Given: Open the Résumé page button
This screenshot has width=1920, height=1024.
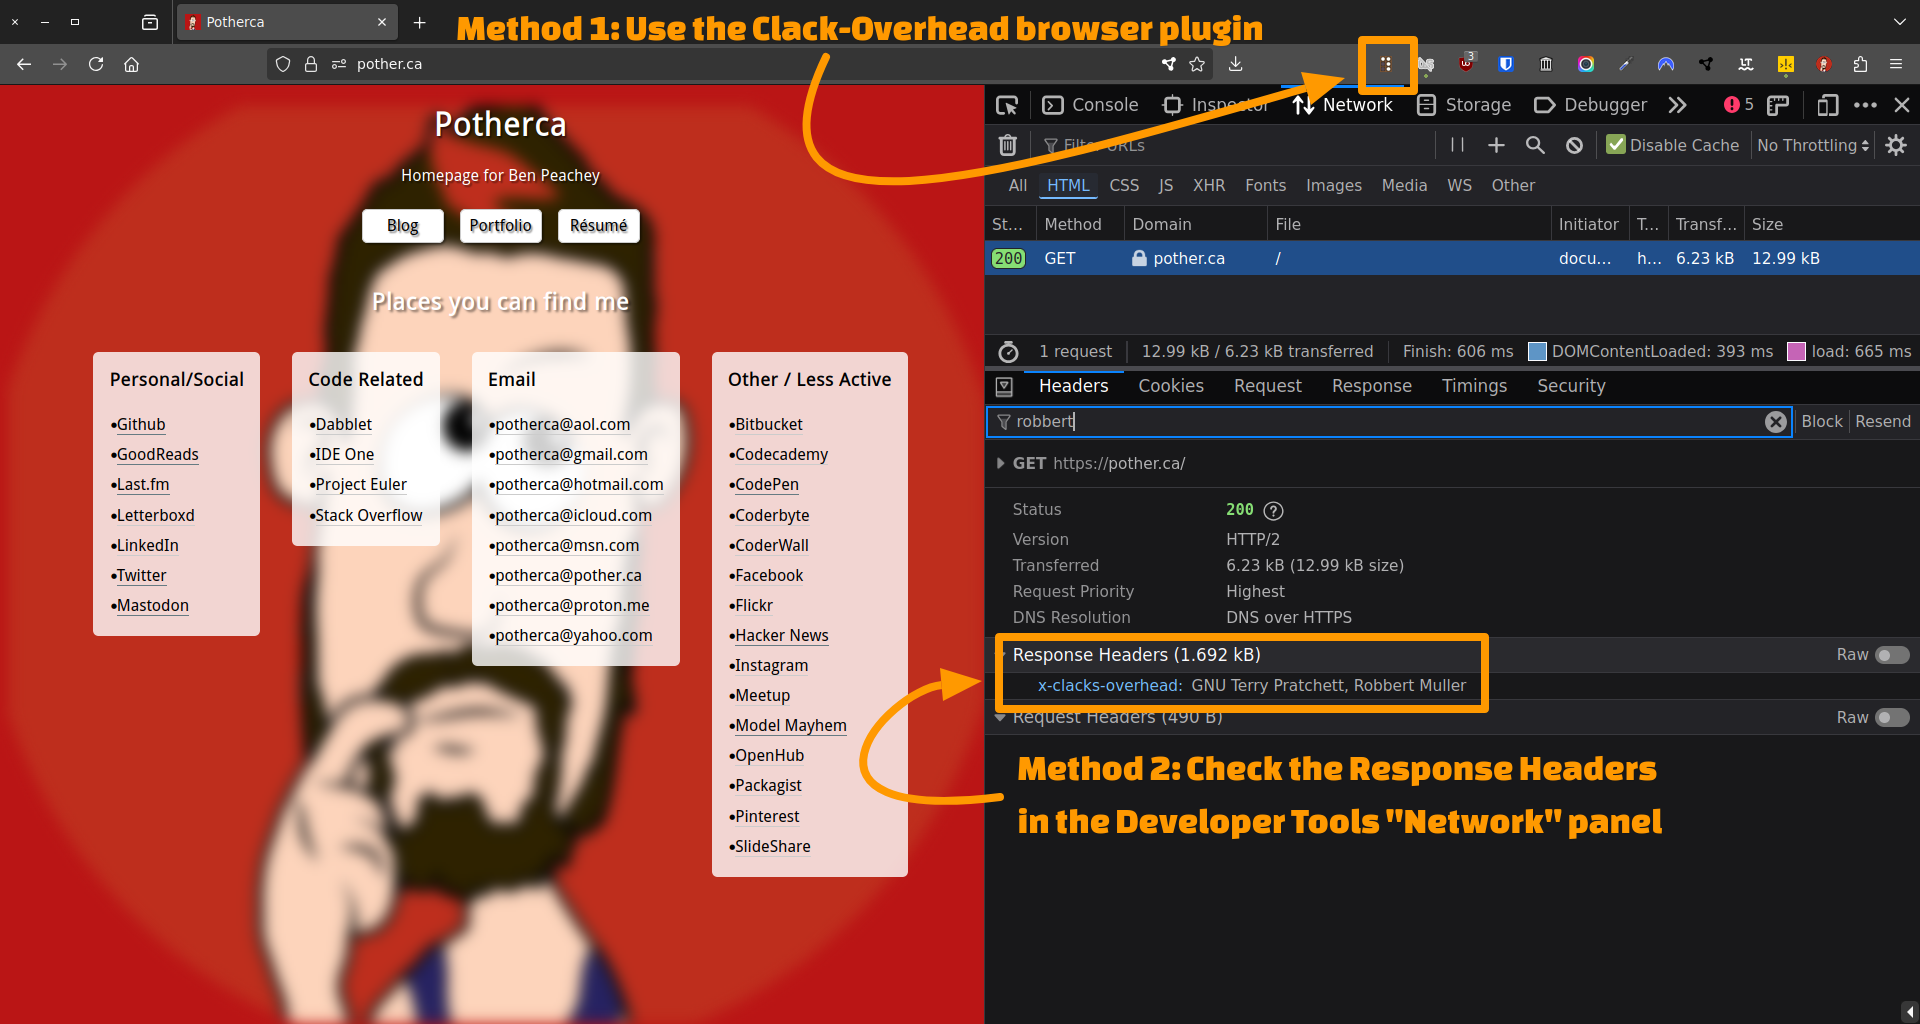Looking at the screenshot, I should coord(599,226).
